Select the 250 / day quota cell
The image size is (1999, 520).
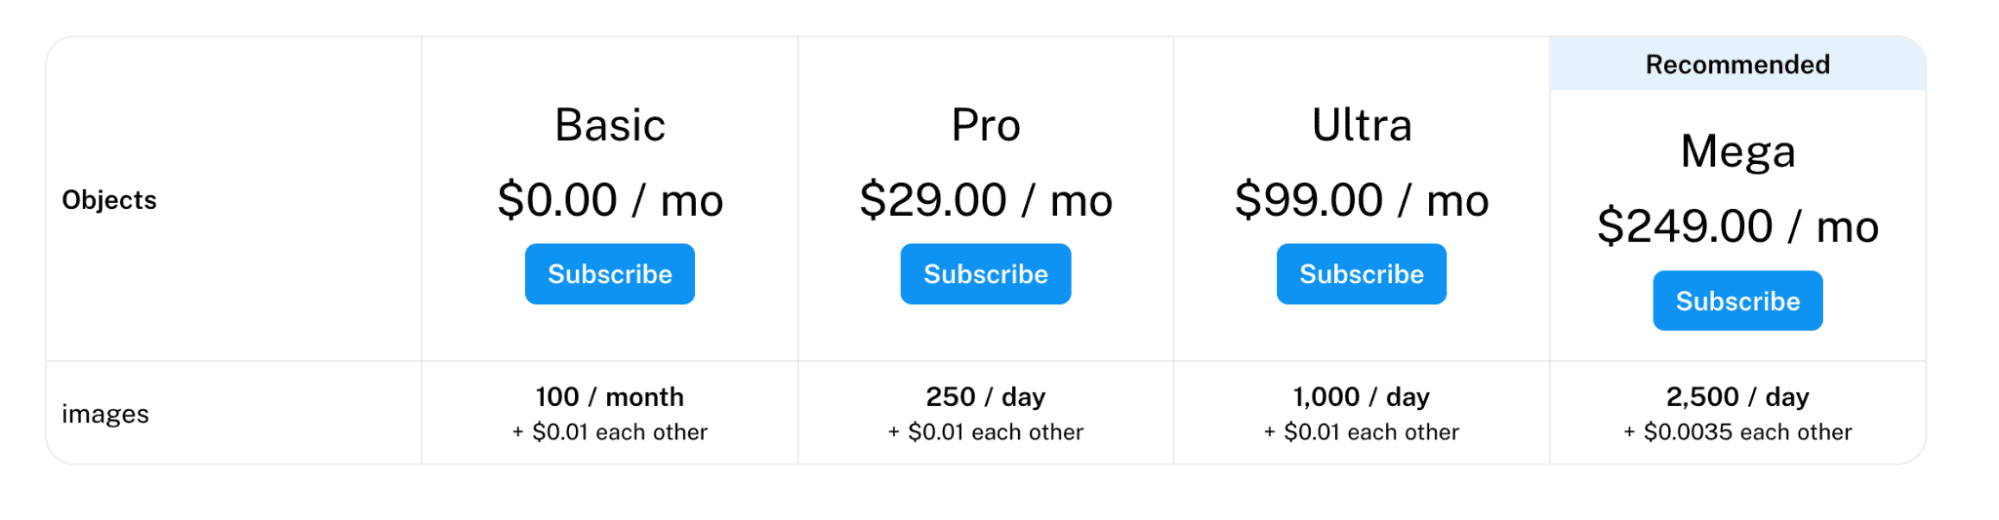(986, 413)
